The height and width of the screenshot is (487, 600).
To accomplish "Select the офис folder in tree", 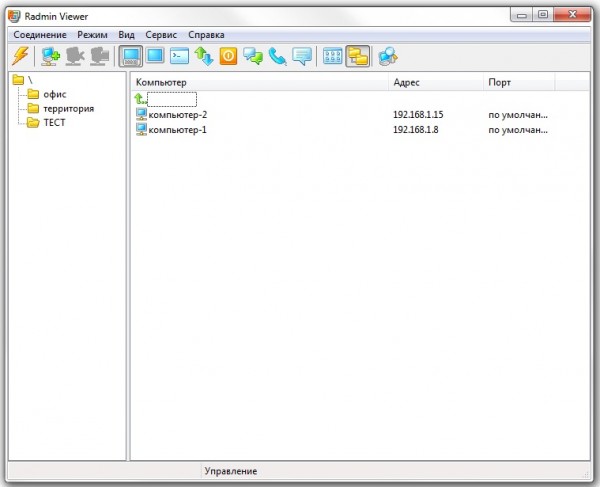I will click(x=47, y=94).
